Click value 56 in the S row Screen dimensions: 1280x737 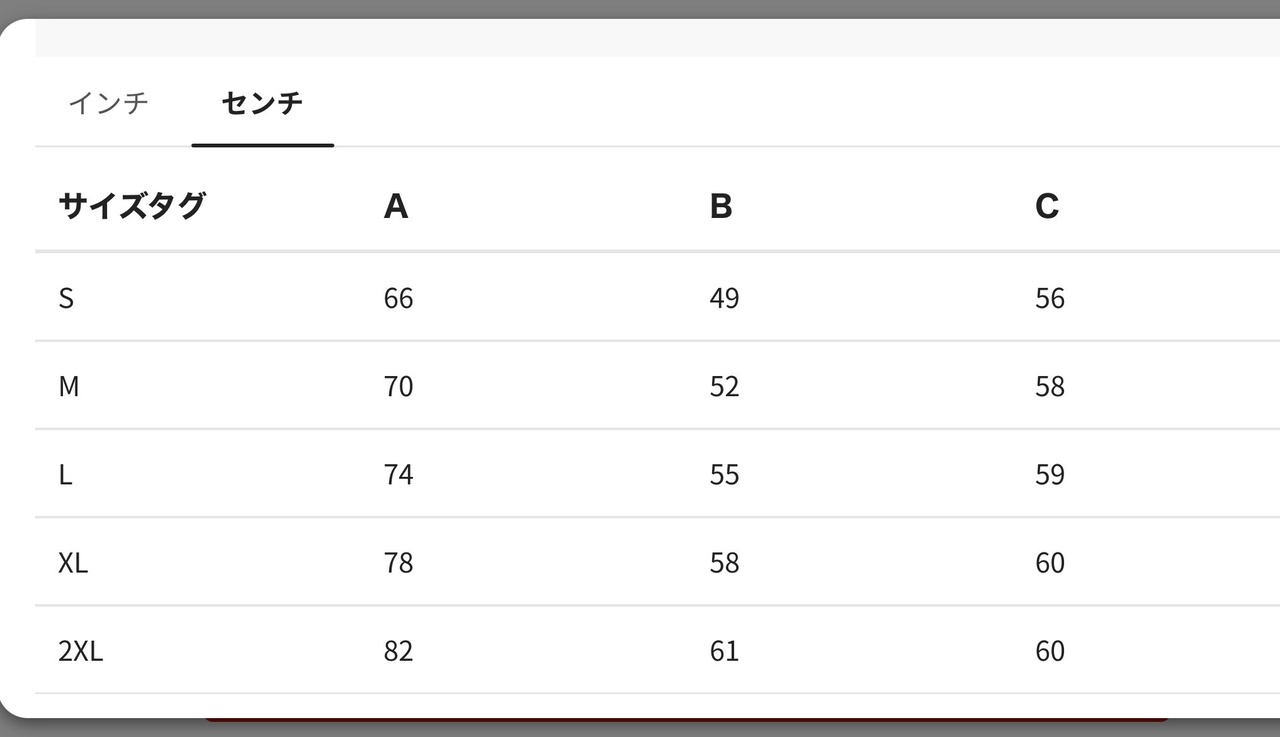coord(1050,298)
